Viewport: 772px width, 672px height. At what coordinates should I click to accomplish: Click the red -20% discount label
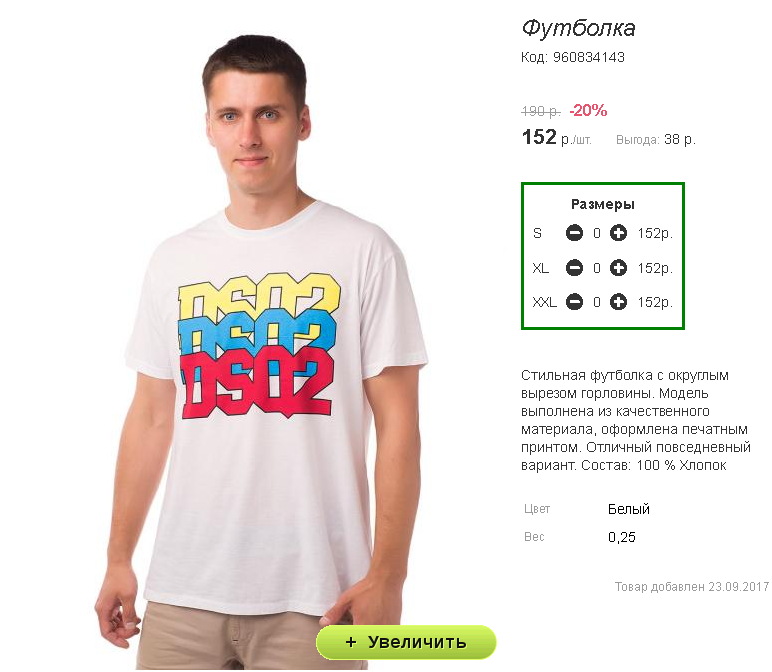tap(588, 110)
